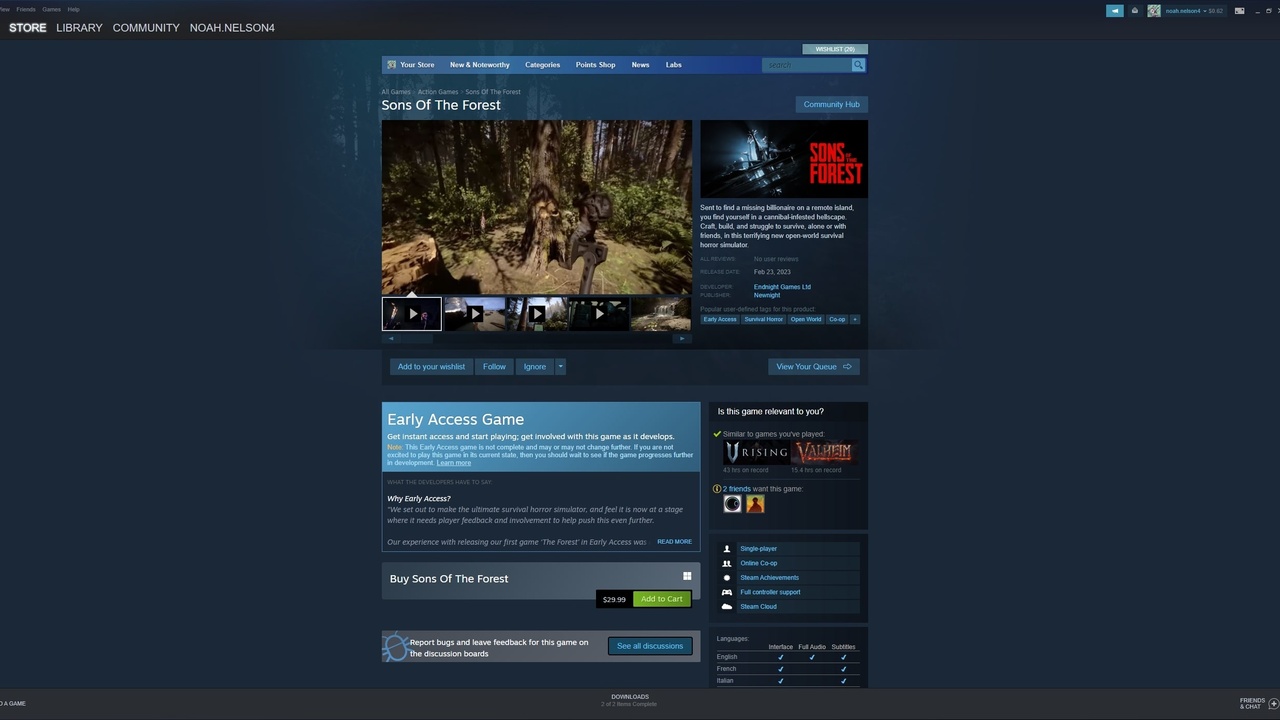
Task: Enter Big Picture mode
Action: (x=1239, y=10)
